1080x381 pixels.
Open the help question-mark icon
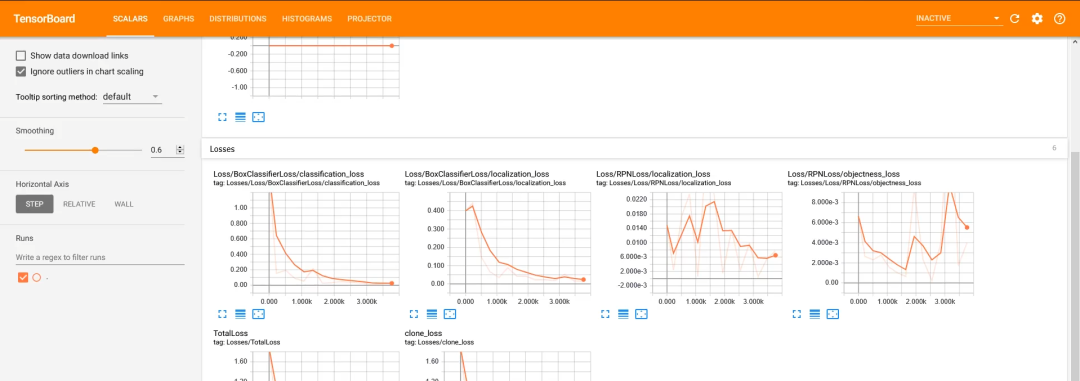click(x=1060, y=19)
